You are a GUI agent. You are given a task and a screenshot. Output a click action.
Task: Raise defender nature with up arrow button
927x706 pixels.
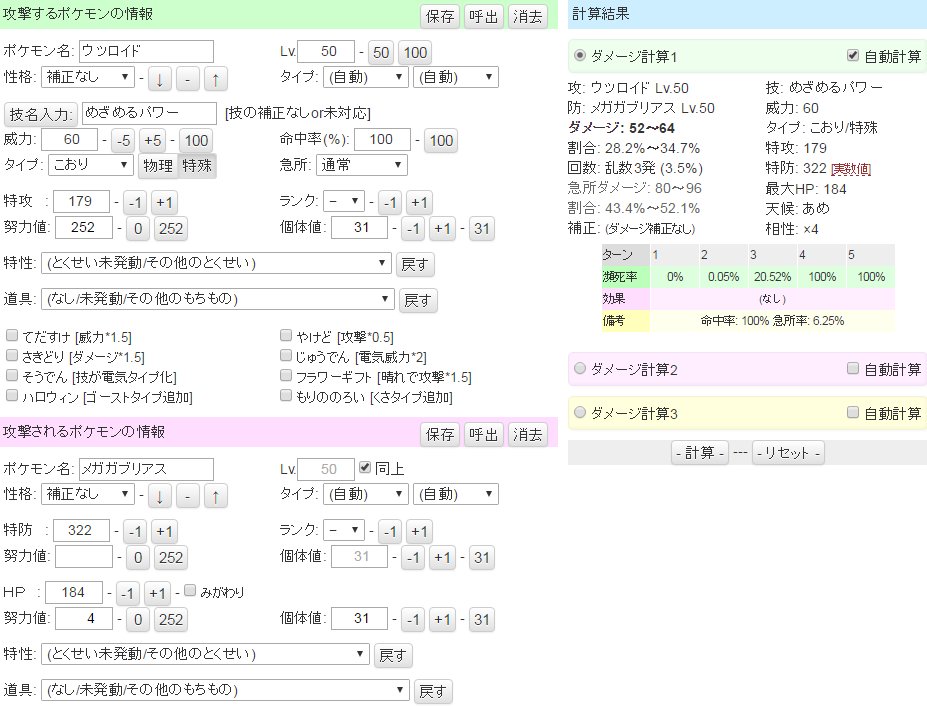point(216,496)
